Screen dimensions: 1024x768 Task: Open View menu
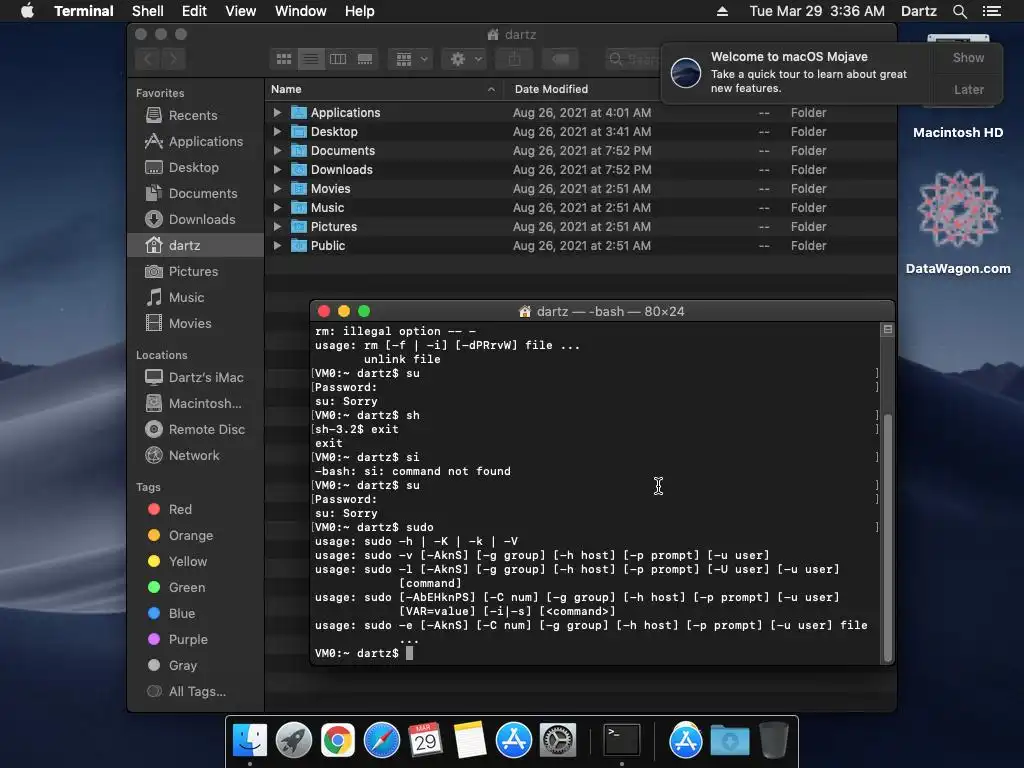[240, 11]
